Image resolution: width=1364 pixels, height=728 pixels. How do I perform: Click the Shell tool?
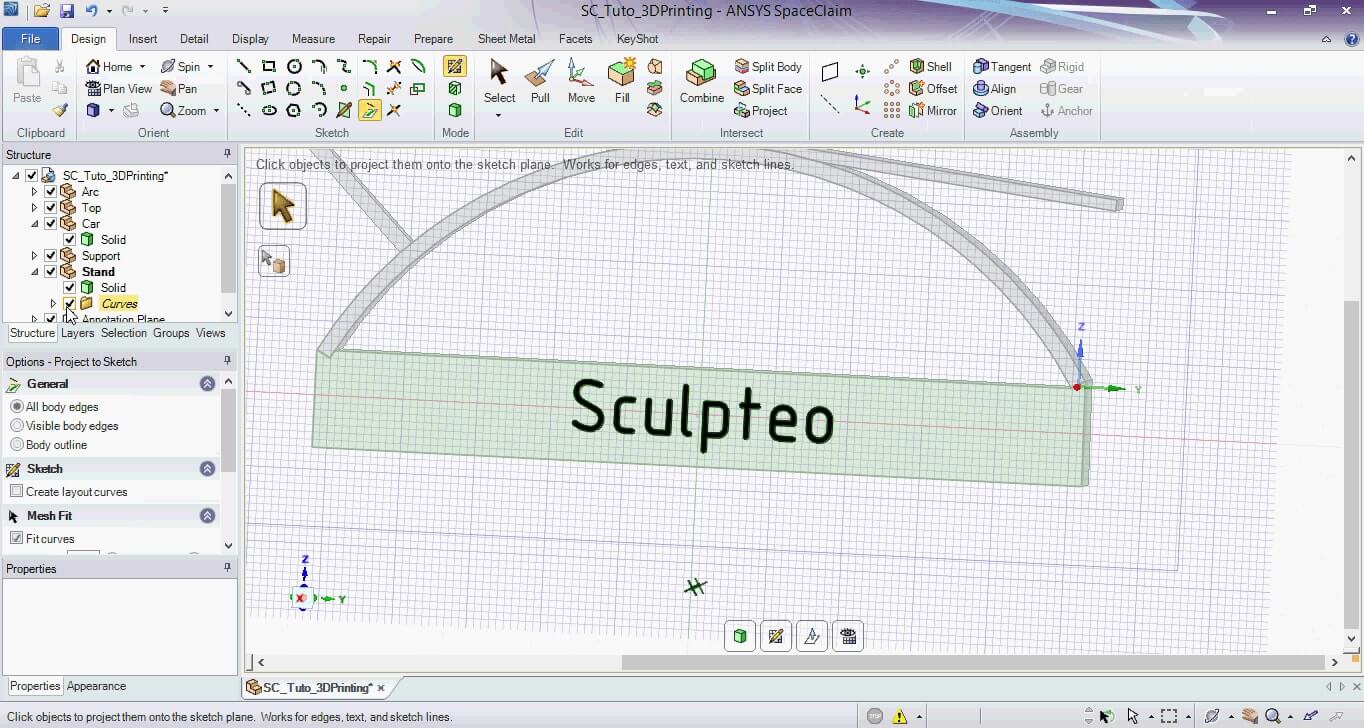[930, 66]
